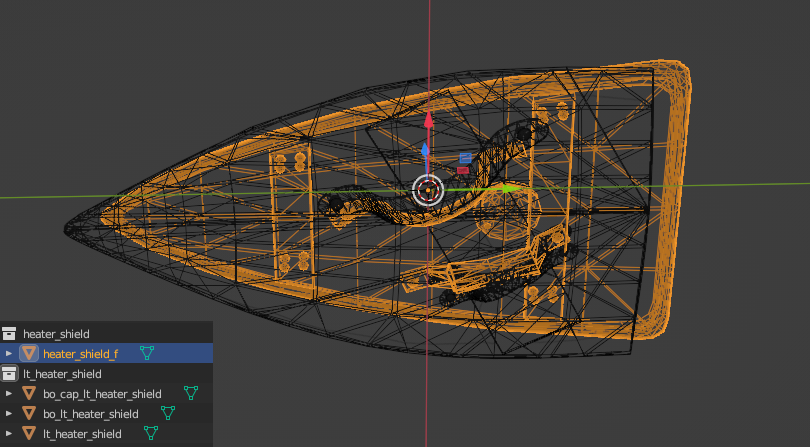The height and width of the screenshot is (447, 810).
Task: Select the bo_lt_heater_shield name text
Action: (90, 414)
